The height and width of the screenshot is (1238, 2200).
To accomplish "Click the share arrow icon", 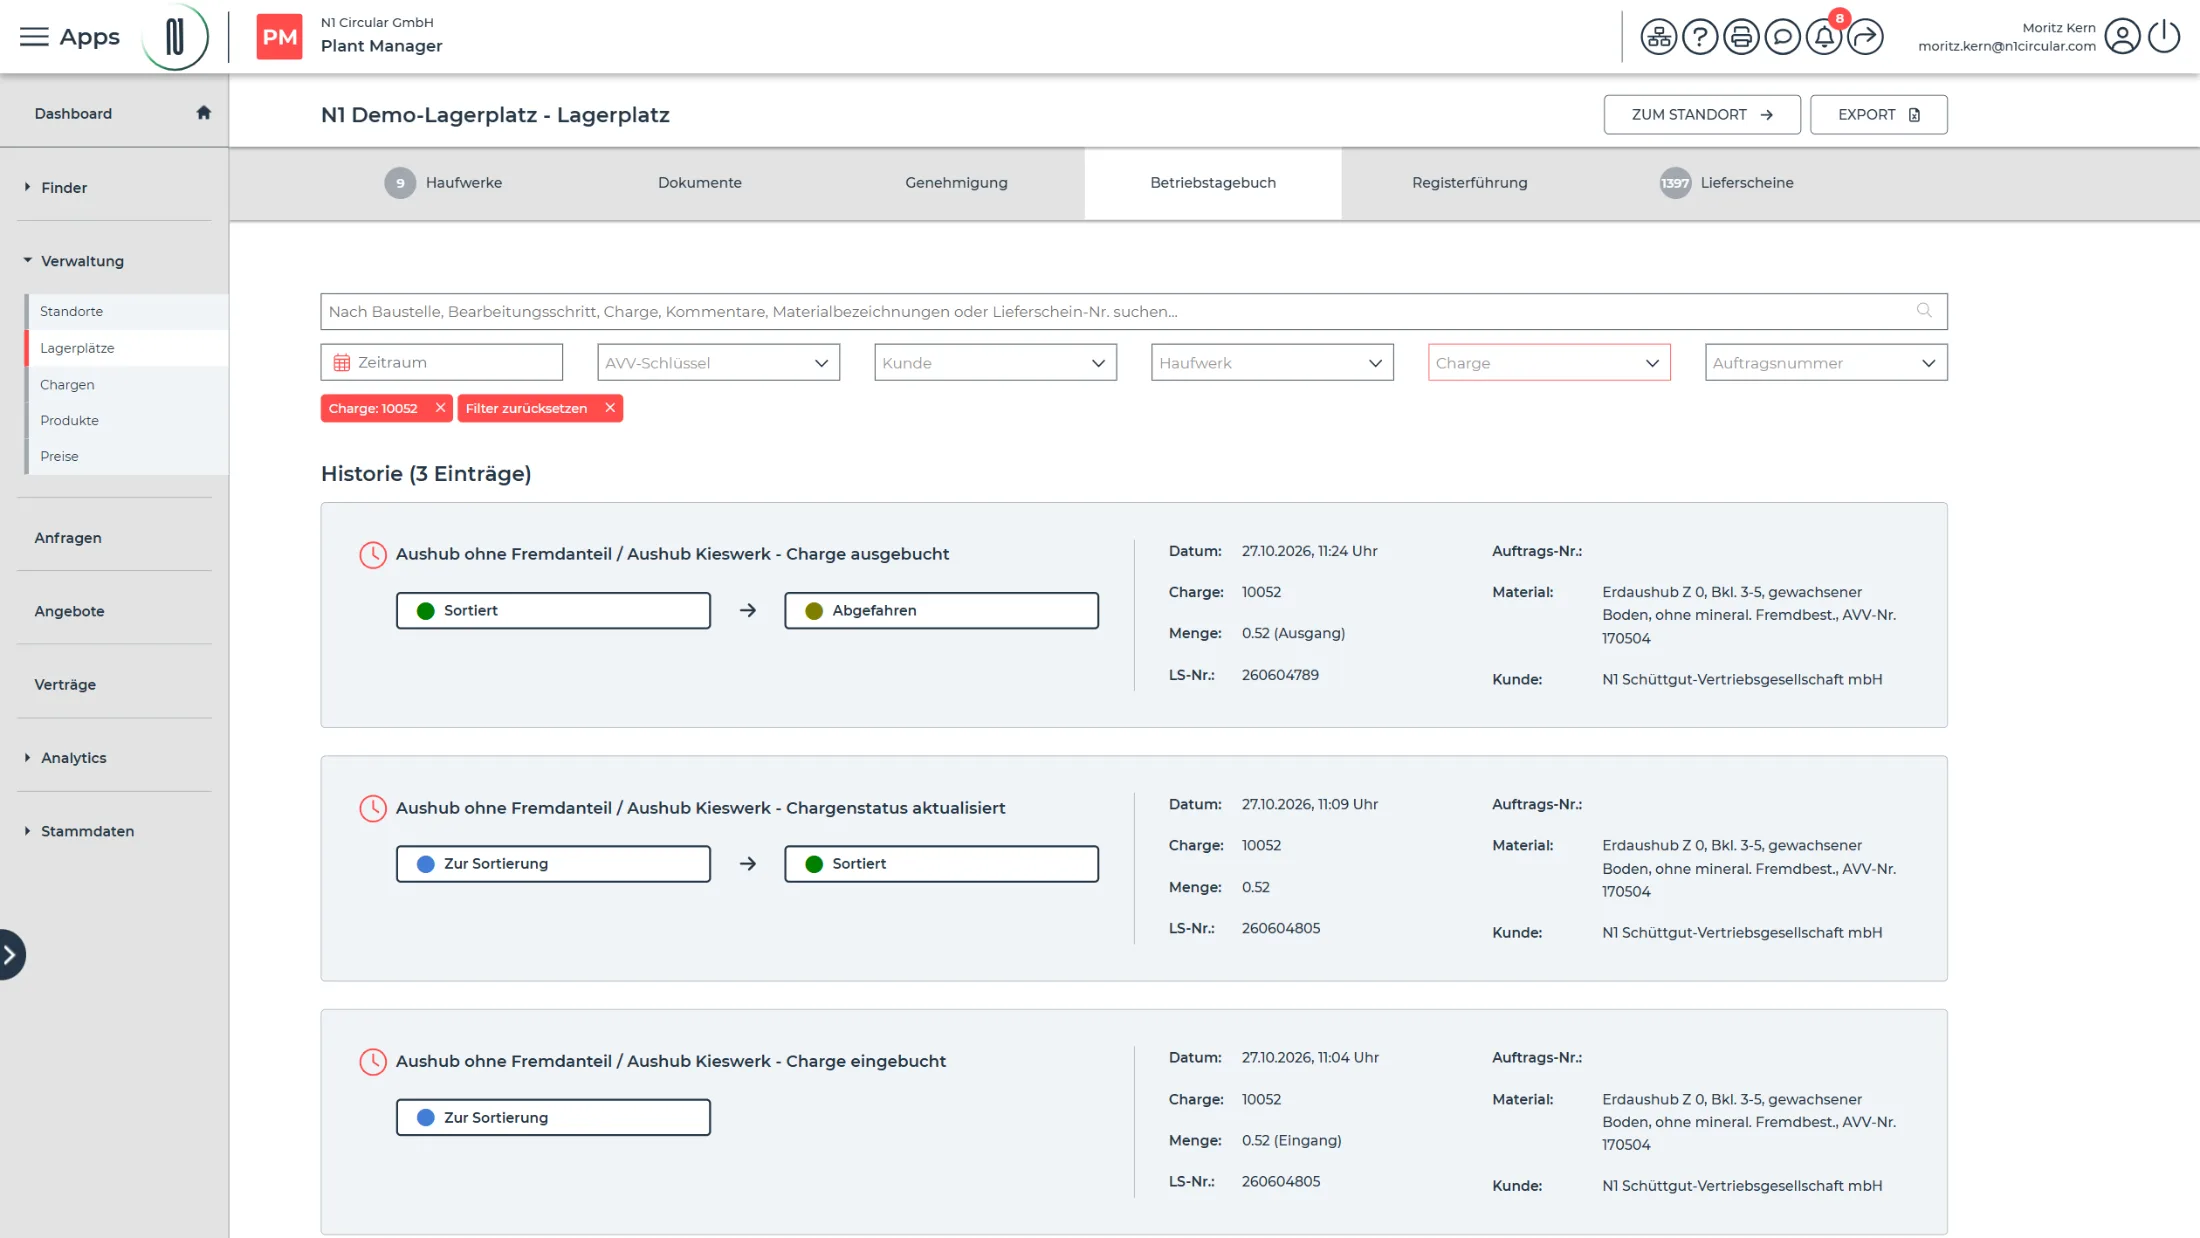I will [1865, 37].
